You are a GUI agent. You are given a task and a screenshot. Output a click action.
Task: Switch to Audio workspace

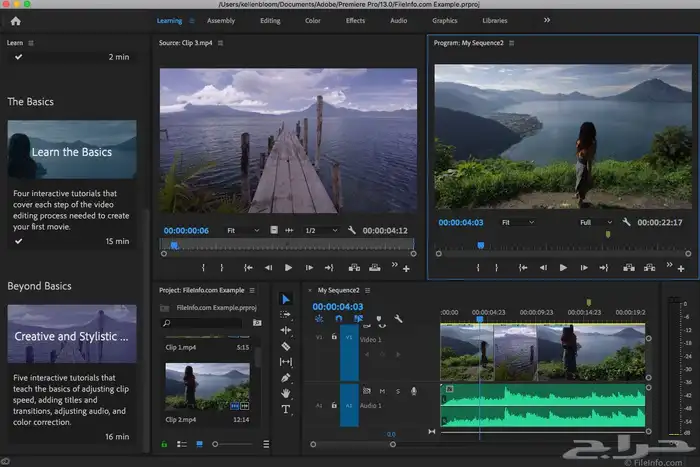coord(399,21)
